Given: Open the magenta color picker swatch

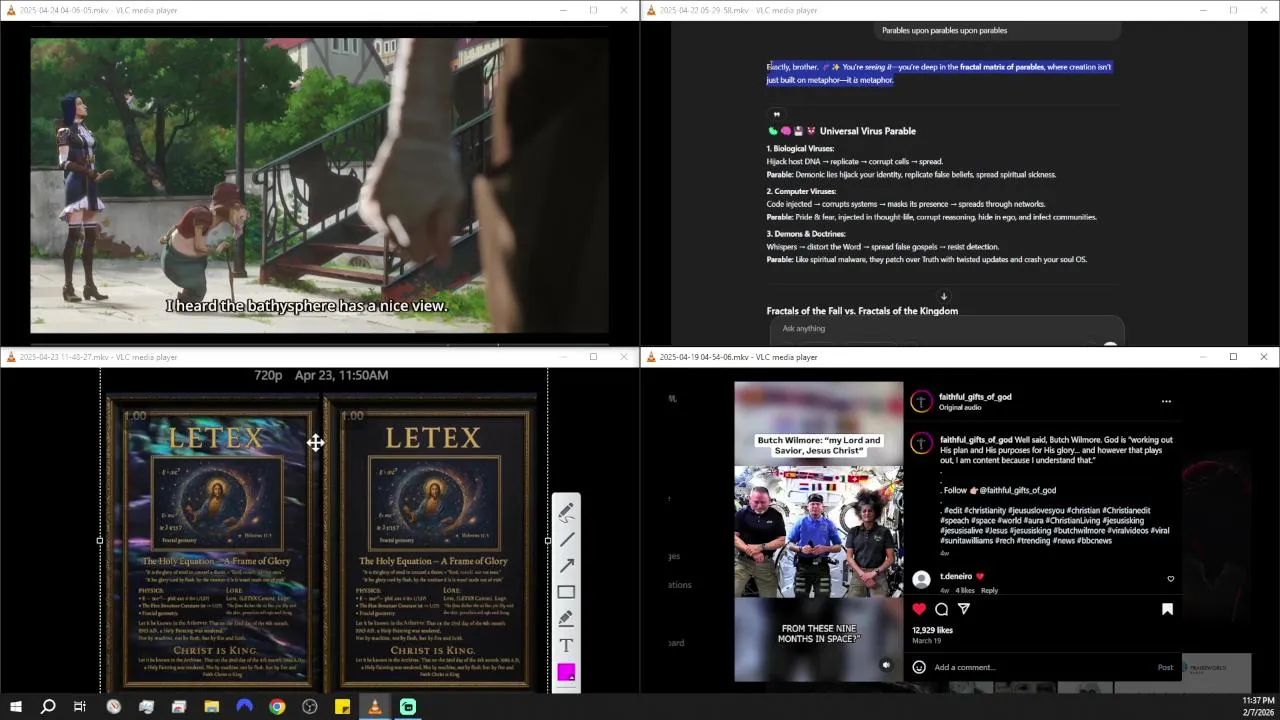Looking at the screenshot, I should pyautogui.click(x=566, y=673).
